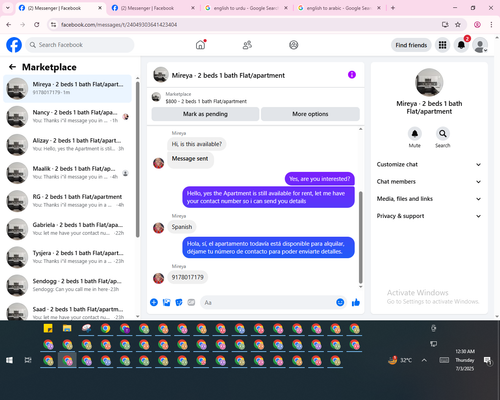The width and height of the screenshot is (500, 400).
Task: Open File Explorer from the taskbar
Action: coord(67,329)
